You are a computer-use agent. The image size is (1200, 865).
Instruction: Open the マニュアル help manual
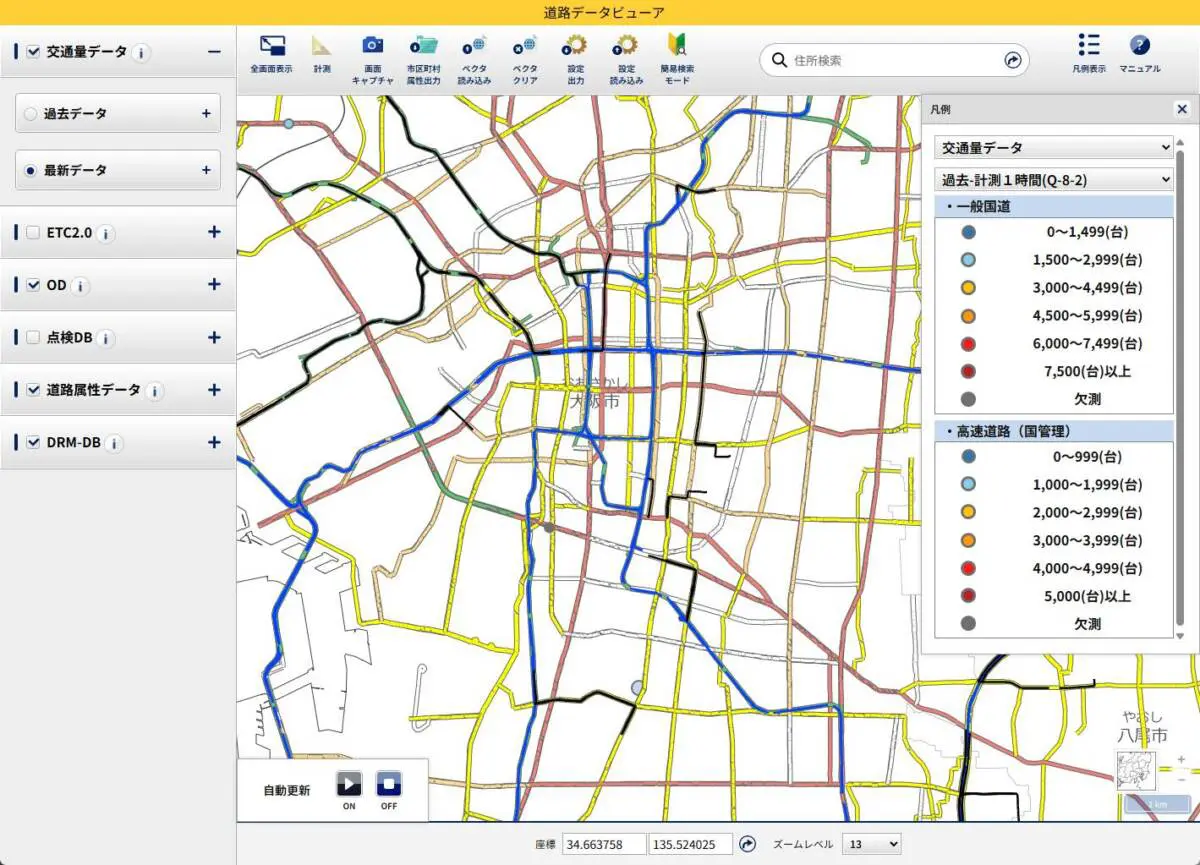click(1139, 45)
